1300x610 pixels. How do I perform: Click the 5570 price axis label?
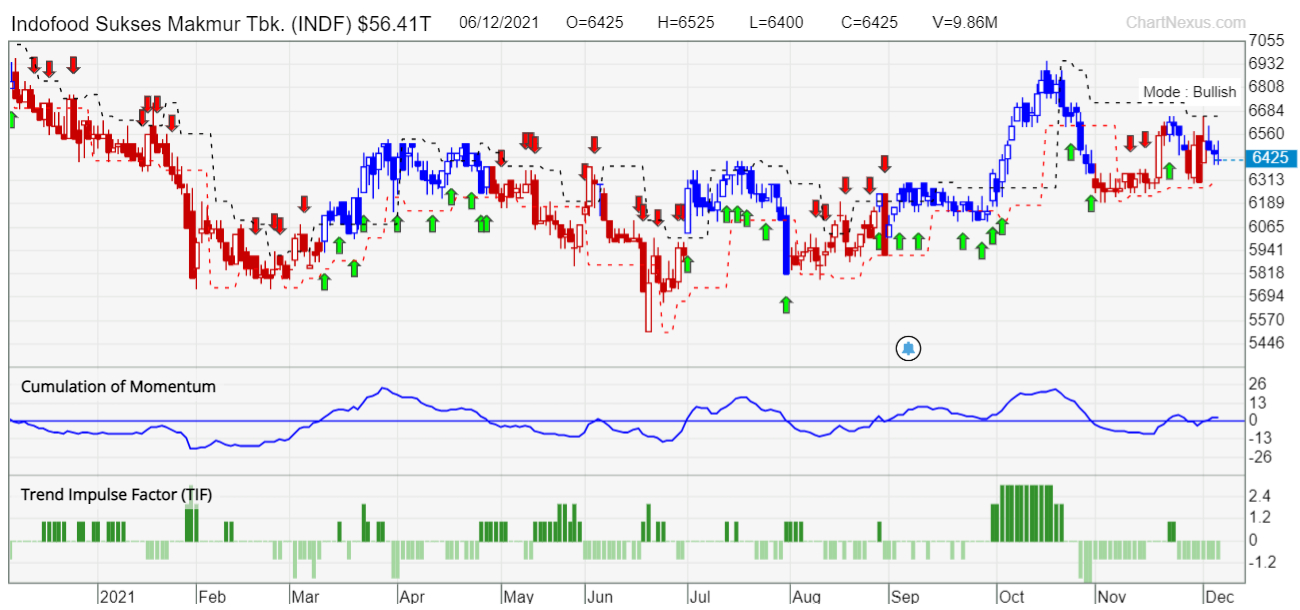pyautogui.click(x=1266, y=320)
